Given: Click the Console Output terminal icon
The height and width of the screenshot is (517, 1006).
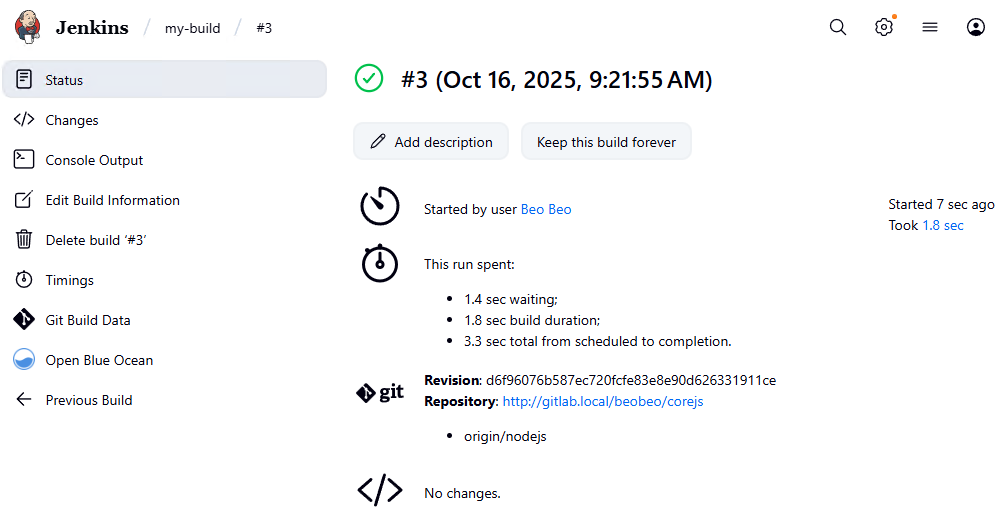Looking at the screenshot, I should (24, 160).
